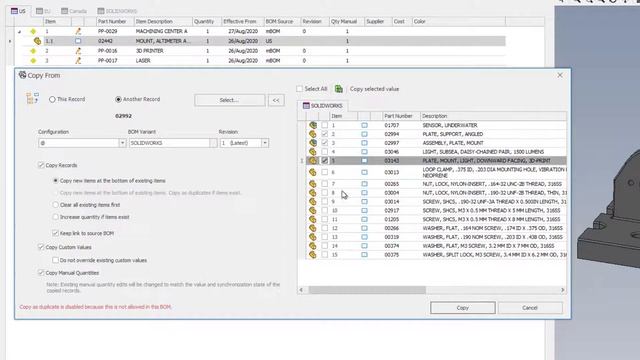Choose Increase quantity if items exist
This screenshot has width=640, height=360.
56,217
